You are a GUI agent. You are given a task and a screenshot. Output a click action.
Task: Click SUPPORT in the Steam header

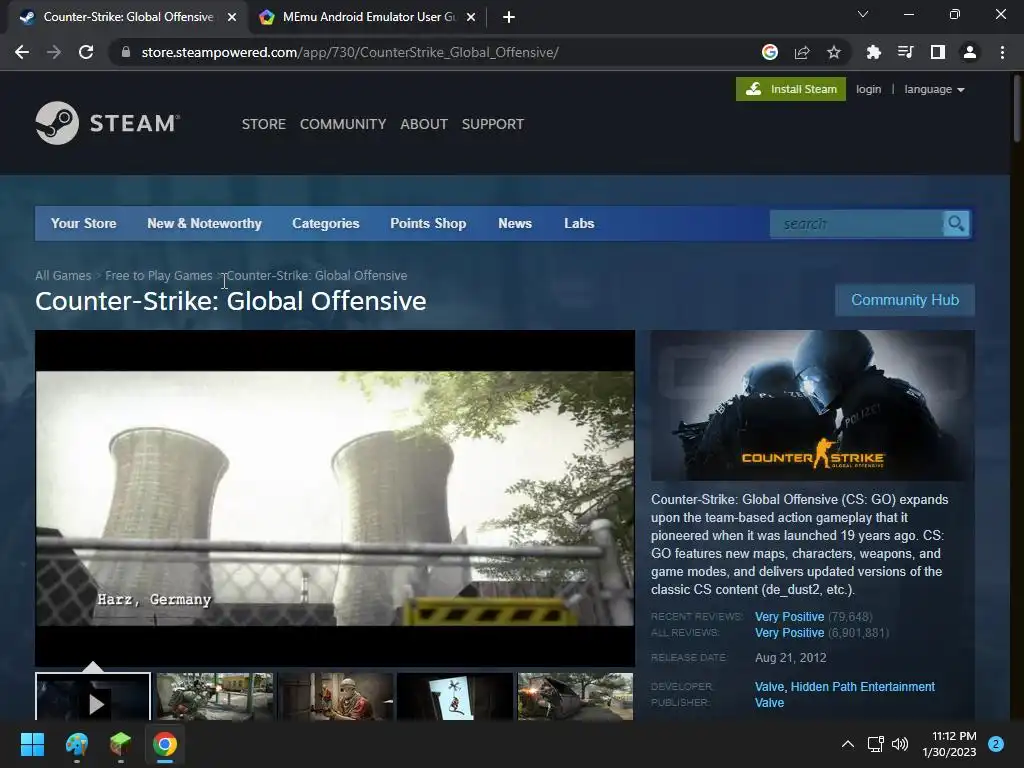tap(493, 124)
